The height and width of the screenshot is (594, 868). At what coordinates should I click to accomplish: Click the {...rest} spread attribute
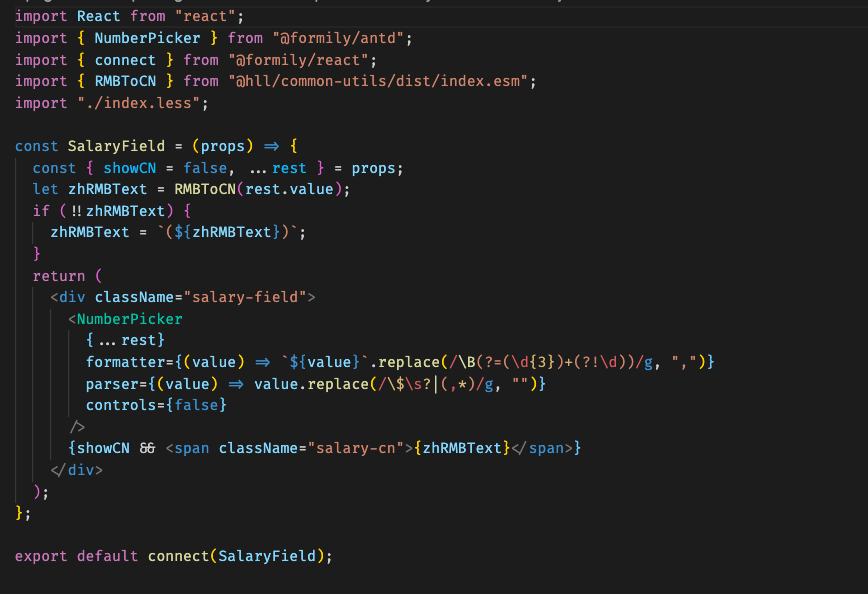click(125, 340)
